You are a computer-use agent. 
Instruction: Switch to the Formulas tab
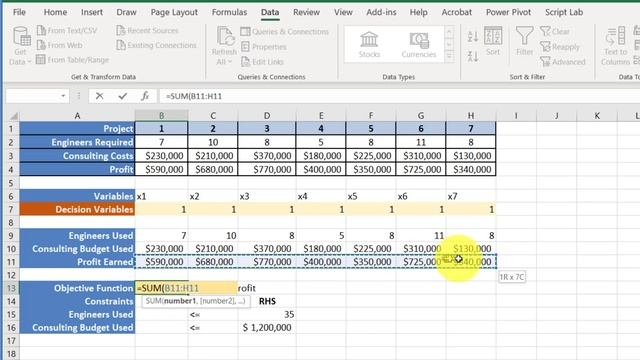(229, 12)
